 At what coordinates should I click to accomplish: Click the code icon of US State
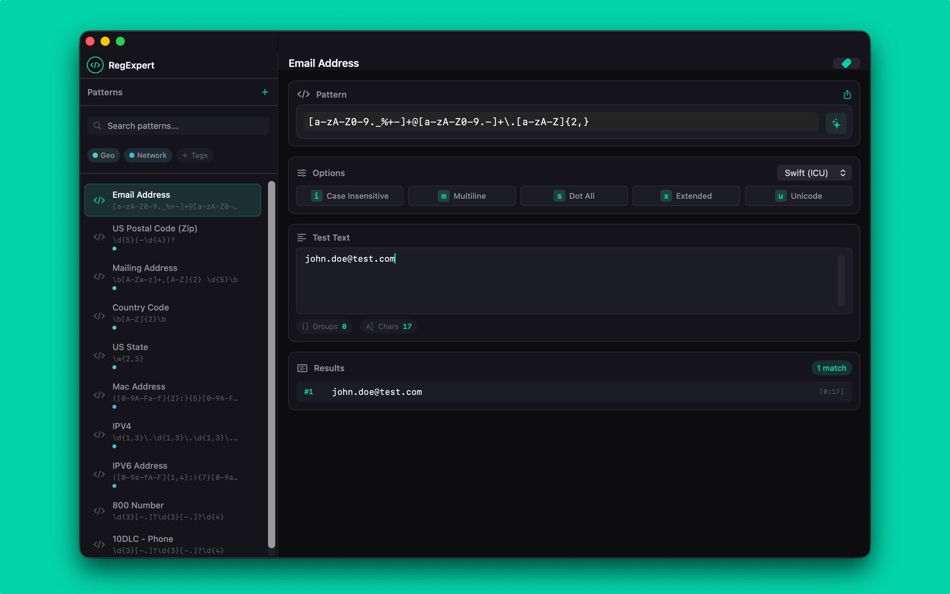[x=99, y=355]
